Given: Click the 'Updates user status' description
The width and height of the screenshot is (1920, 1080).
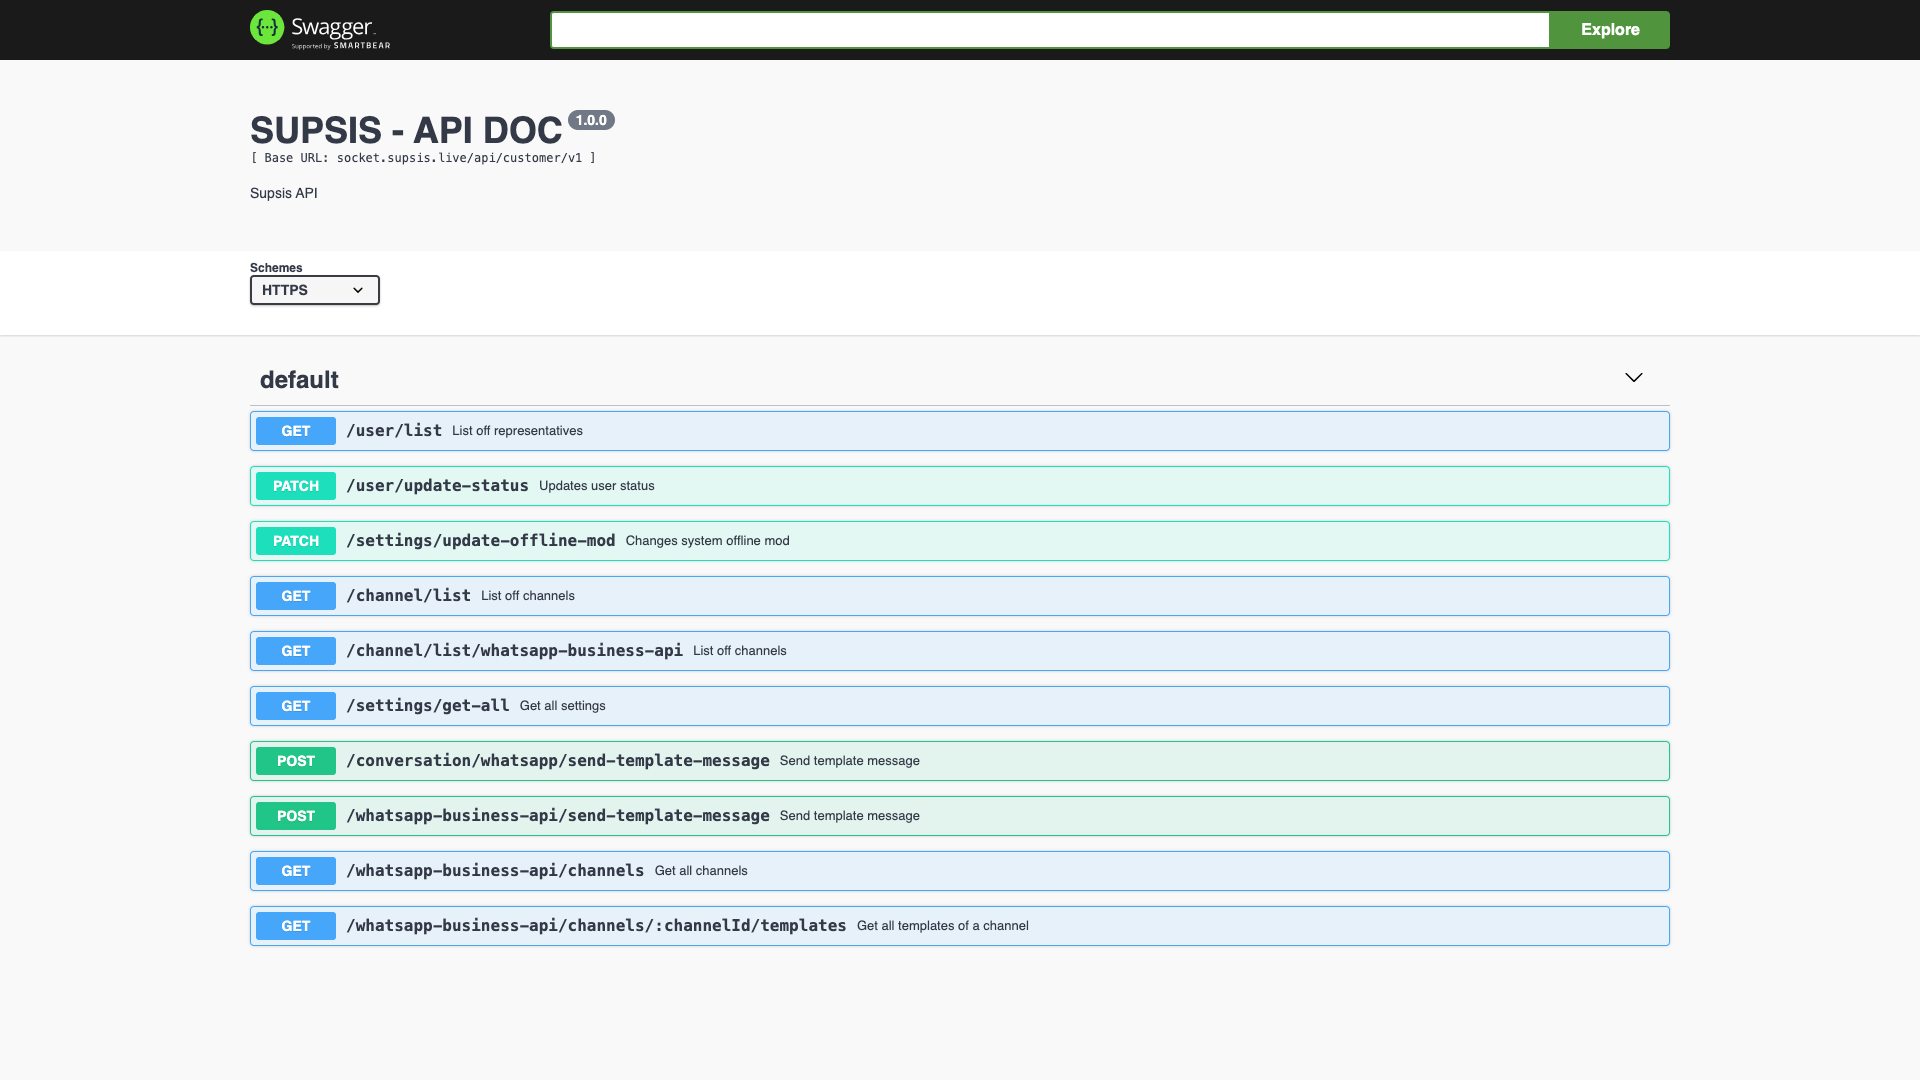Looking at the screenshot, I should (597, 486).
